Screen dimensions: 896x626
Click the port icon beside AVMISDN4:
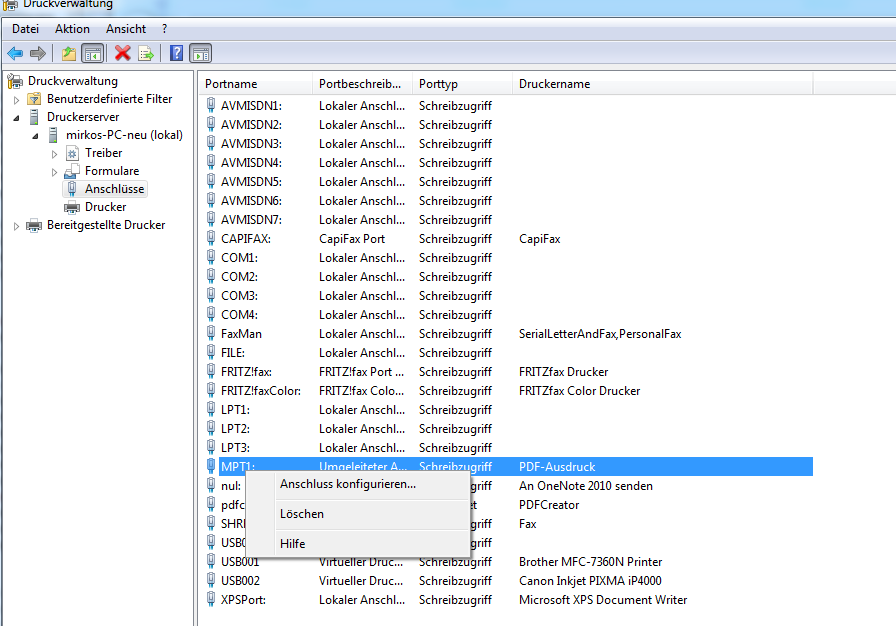211,162
